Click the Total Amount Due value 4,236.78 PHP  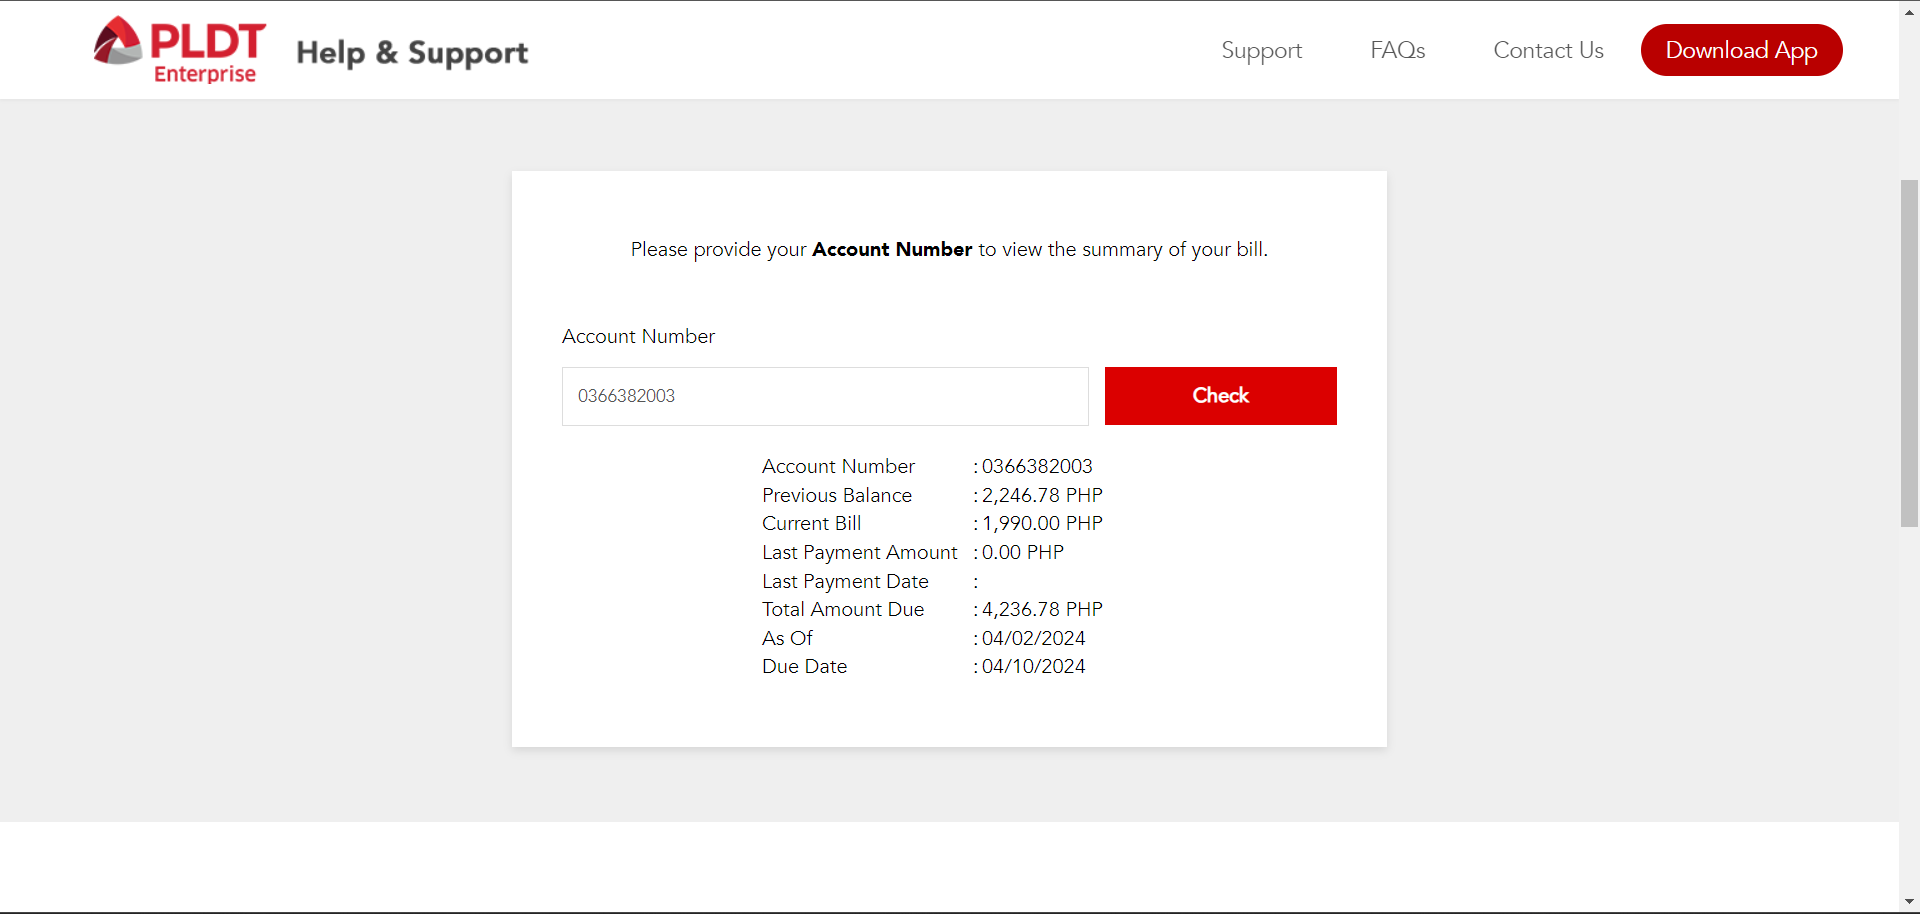click(x=1042, y=609)
